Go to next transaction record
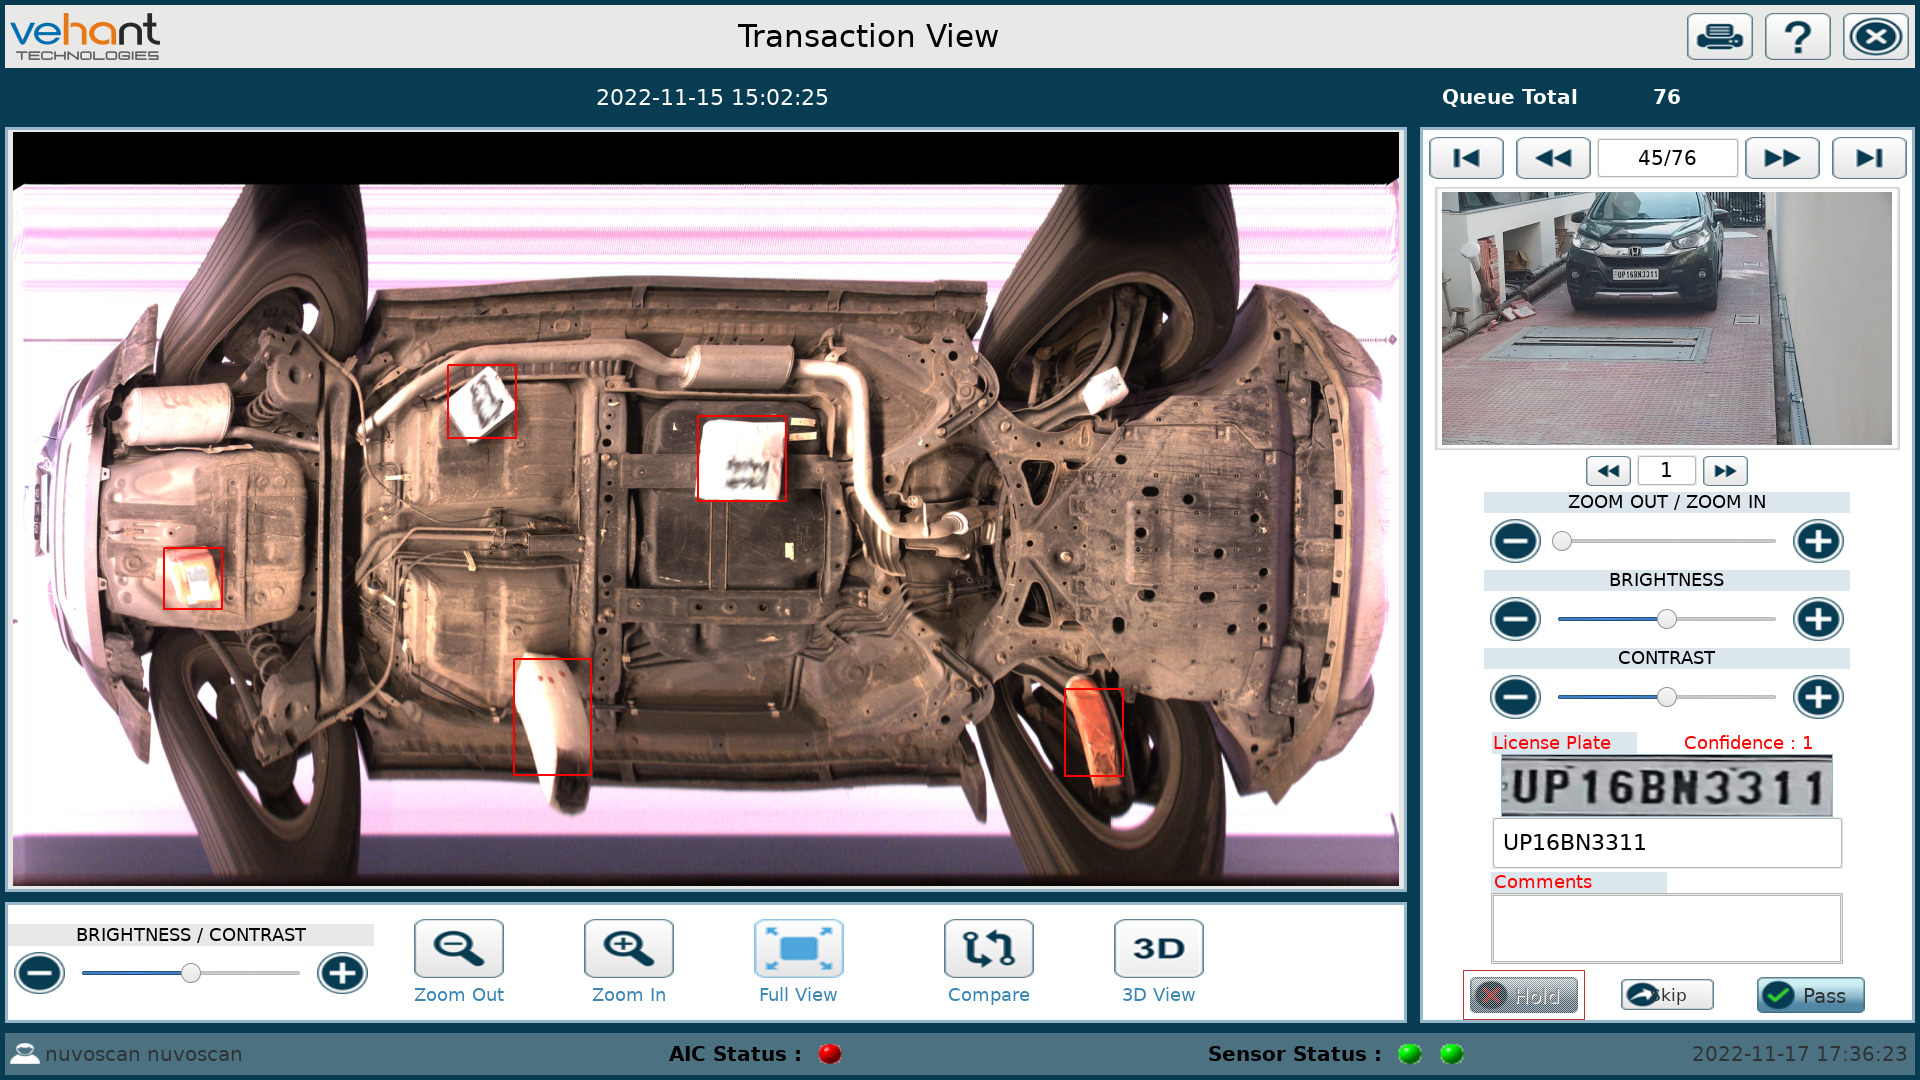The image size is (1920, 1080). 1782,158
